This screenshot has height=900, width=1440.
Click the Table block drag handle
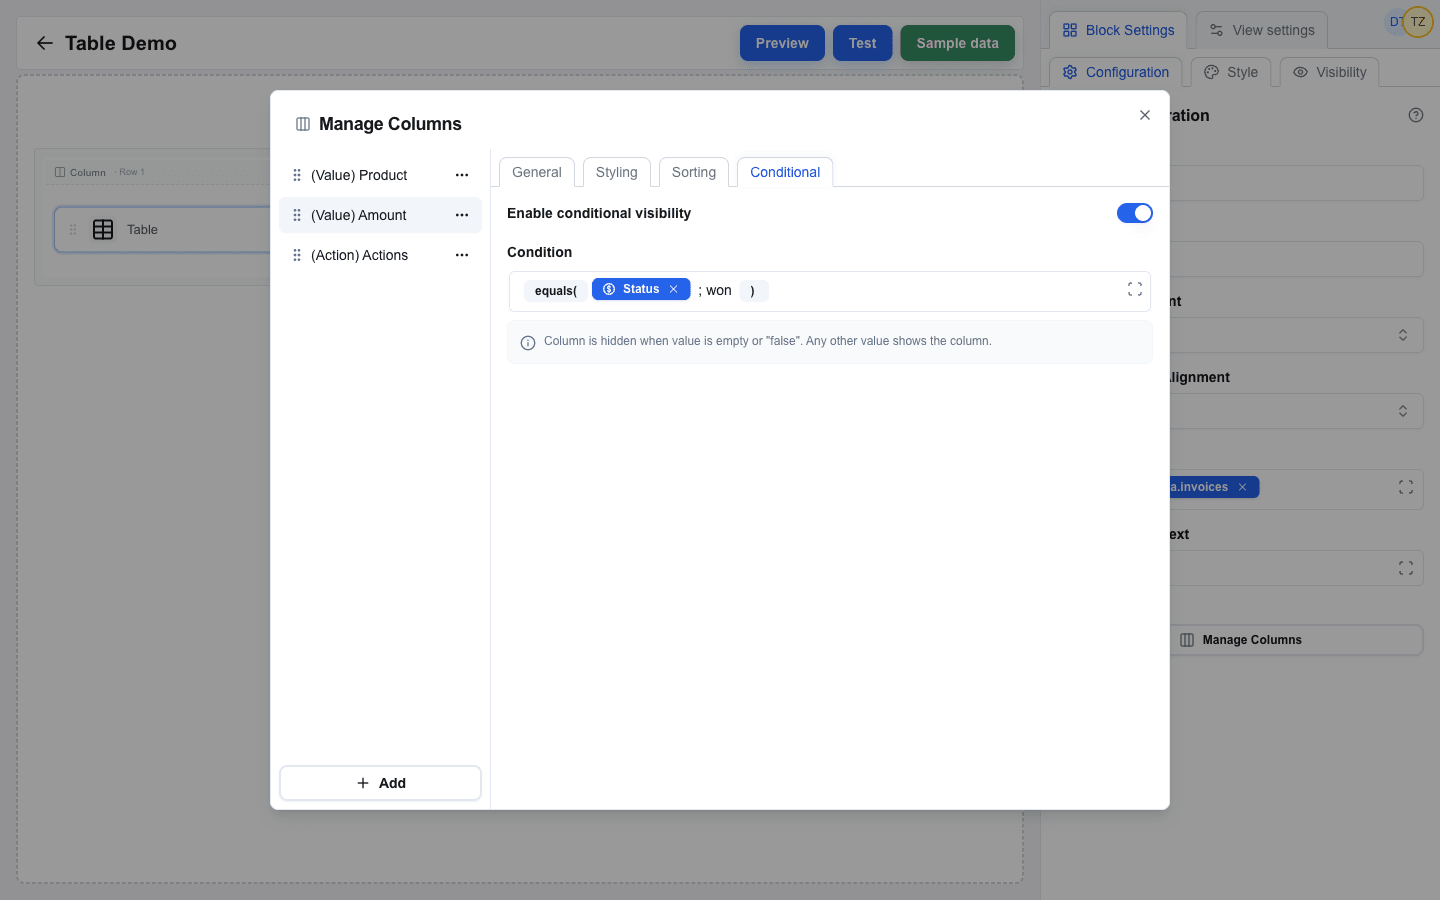(73, 229)
